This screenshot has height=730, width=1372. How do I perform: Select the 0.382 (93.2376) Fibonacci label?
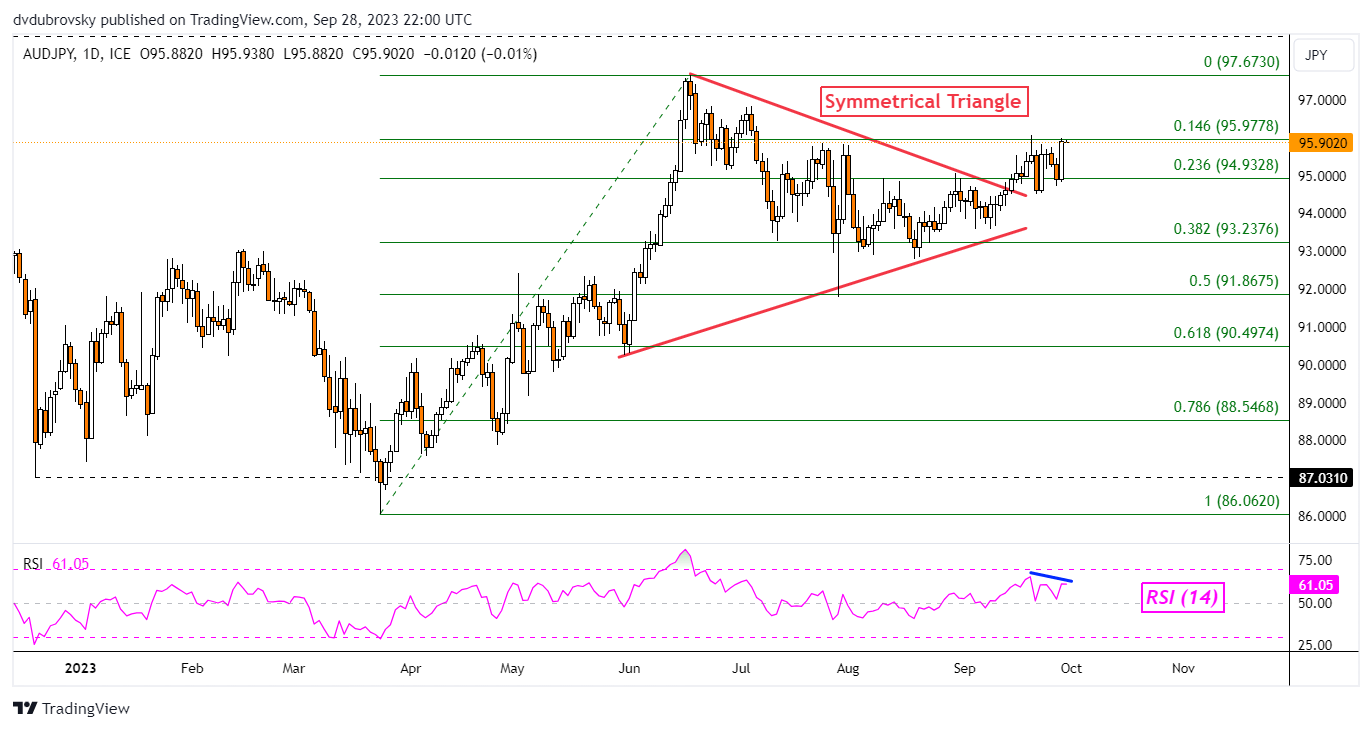coord(1226,229)
